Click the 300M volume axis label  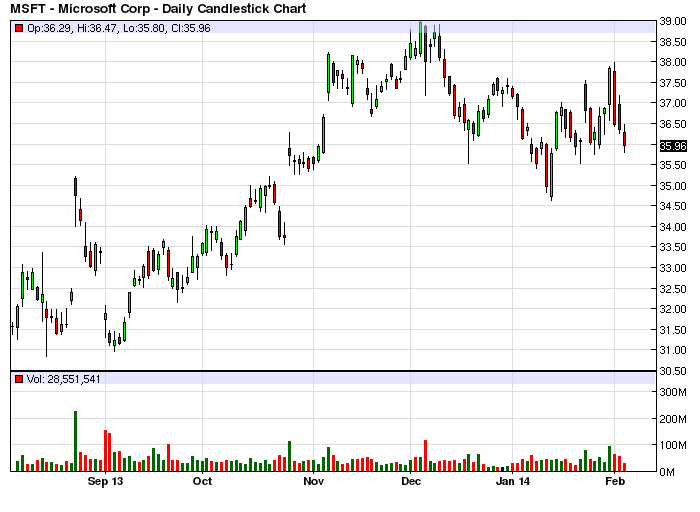coord(673,392)
